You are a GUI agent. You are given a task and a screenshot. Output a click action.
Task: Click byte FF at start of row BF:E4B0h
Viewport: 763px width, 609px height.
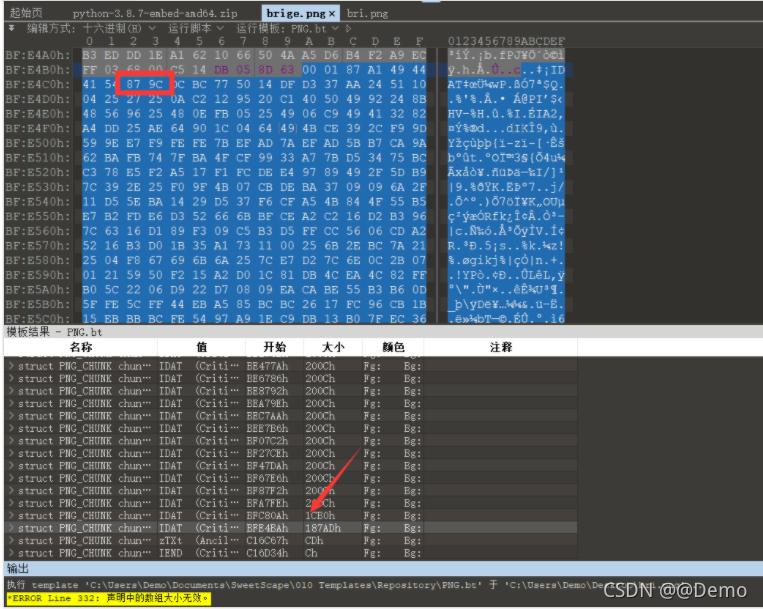90,70
